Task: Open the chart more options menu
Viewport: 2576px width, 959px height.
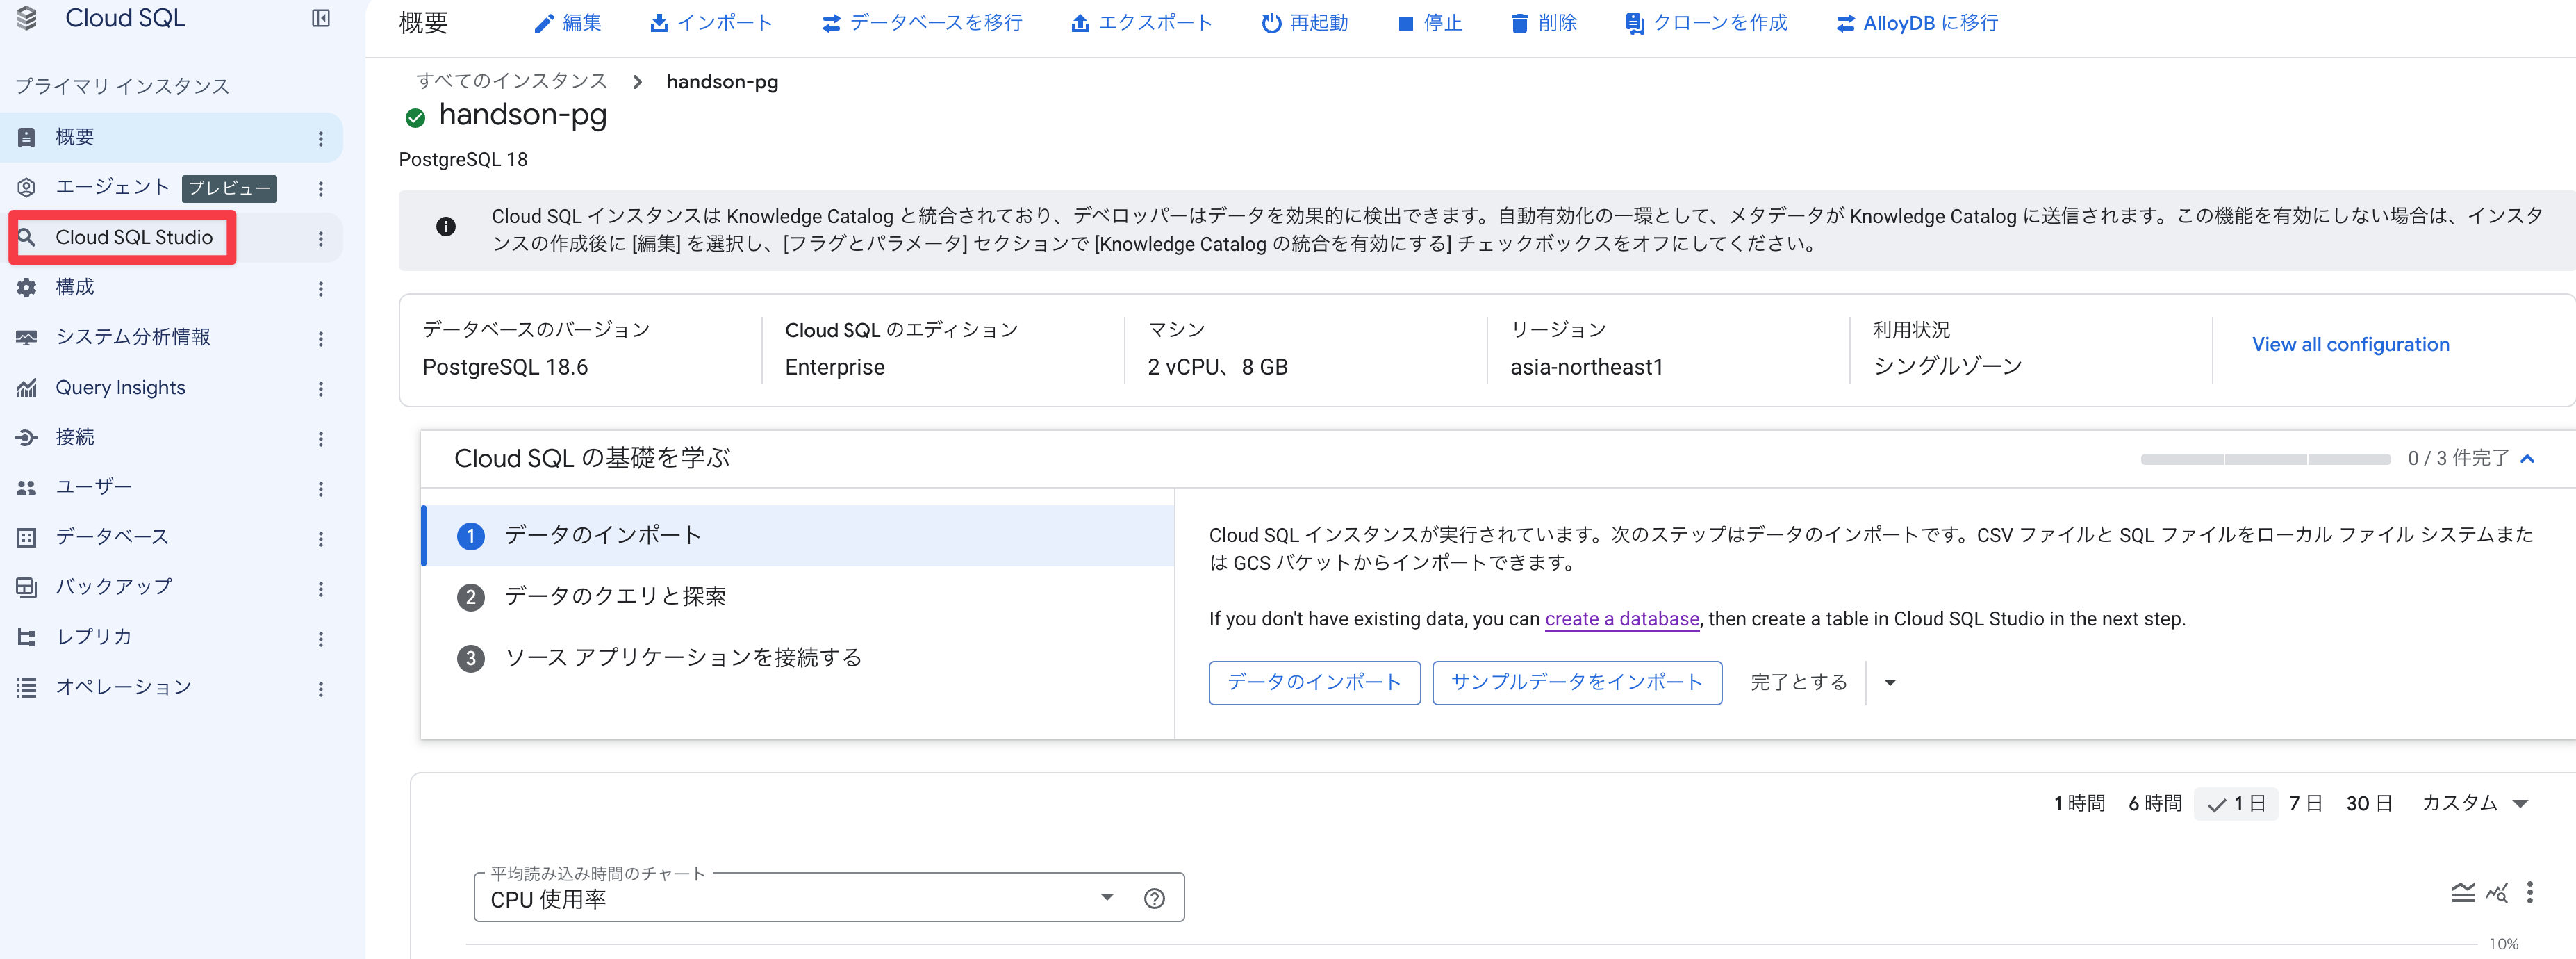Action: [x=2530, y=892]
